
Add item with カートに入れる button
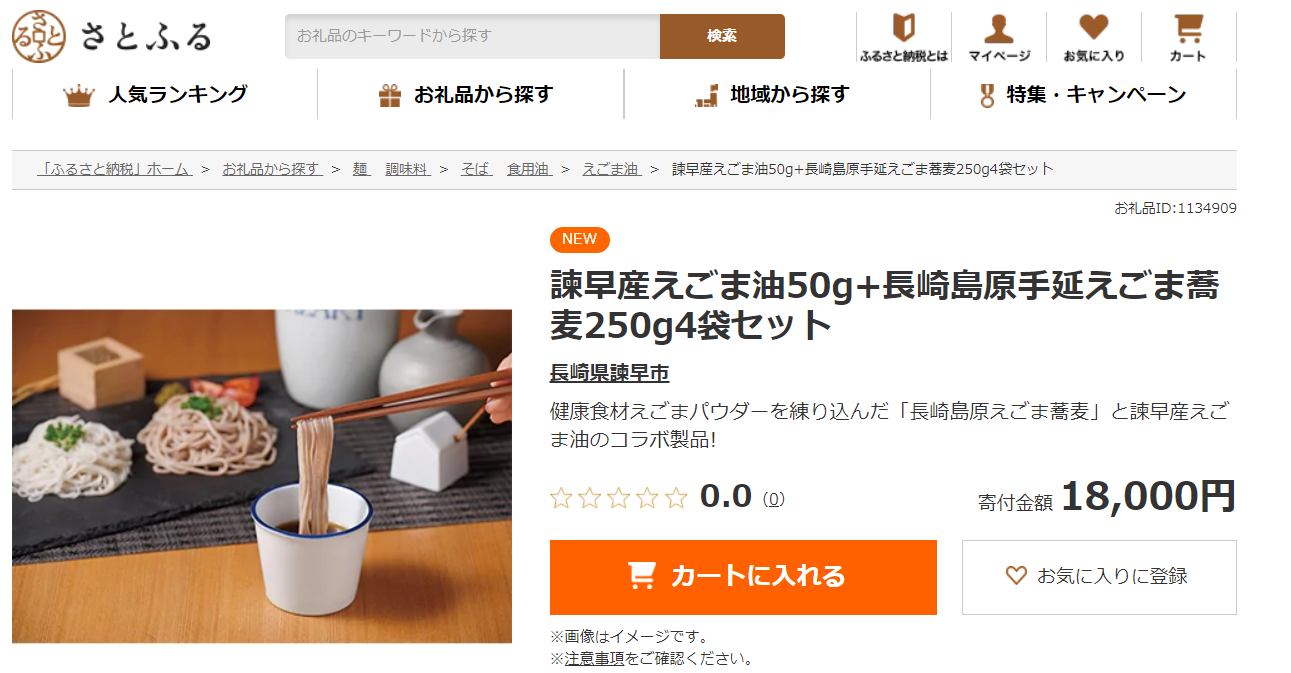[x=743, y=577]
